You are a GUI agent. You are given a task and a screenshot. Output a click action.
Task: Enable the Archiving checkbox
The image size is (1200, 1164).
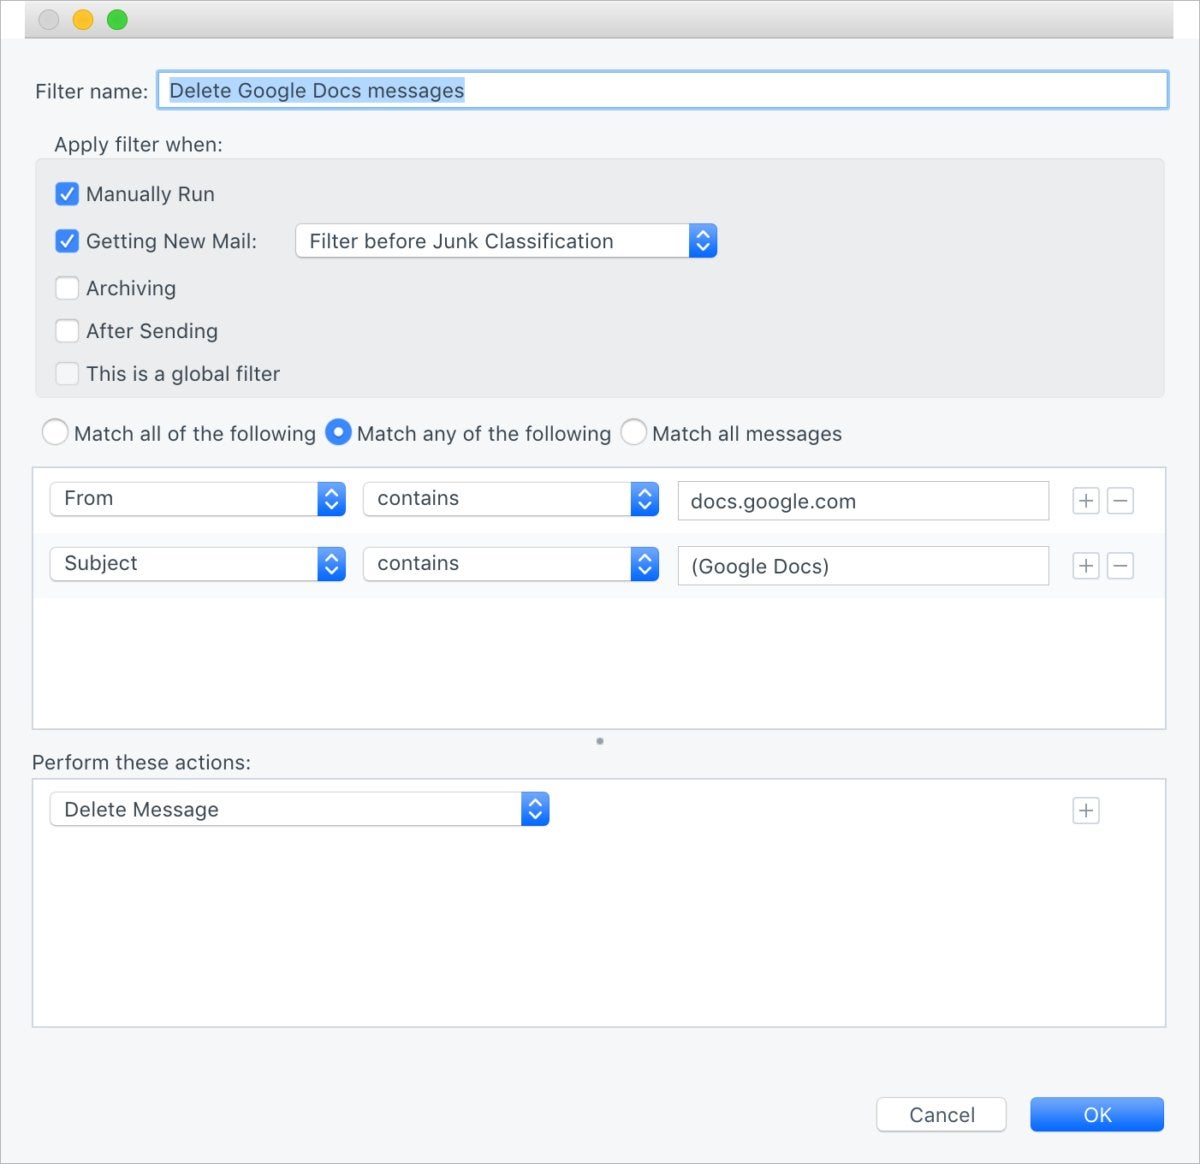click(67, 288)
